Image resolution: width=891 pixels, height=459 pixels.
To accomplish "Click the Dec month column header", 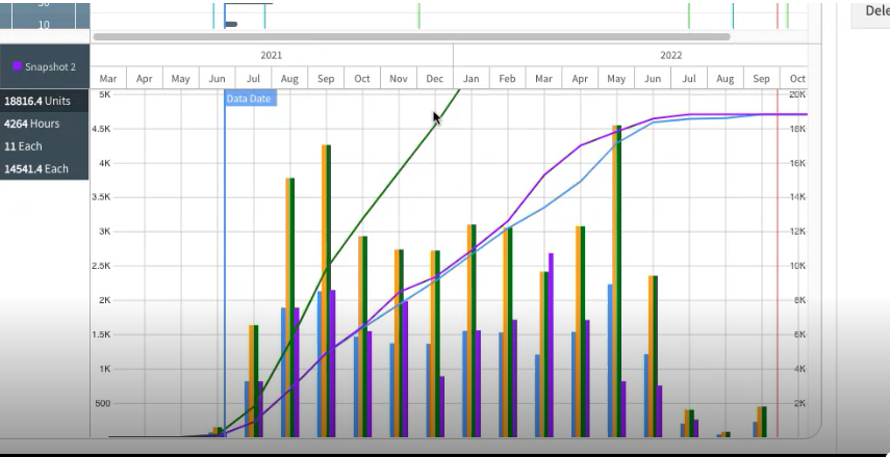I will pos(435,78).
